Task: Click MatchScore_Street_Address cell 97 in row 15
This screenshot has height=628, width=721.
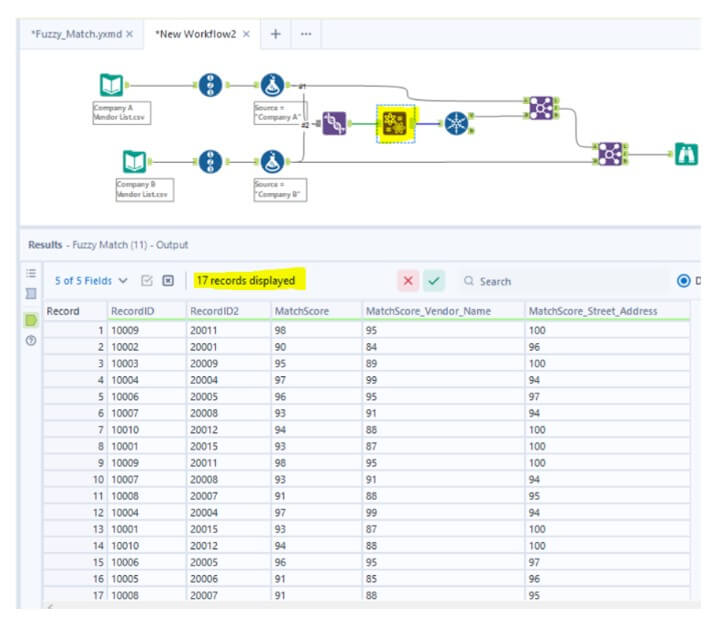Action: click(607, 562)
